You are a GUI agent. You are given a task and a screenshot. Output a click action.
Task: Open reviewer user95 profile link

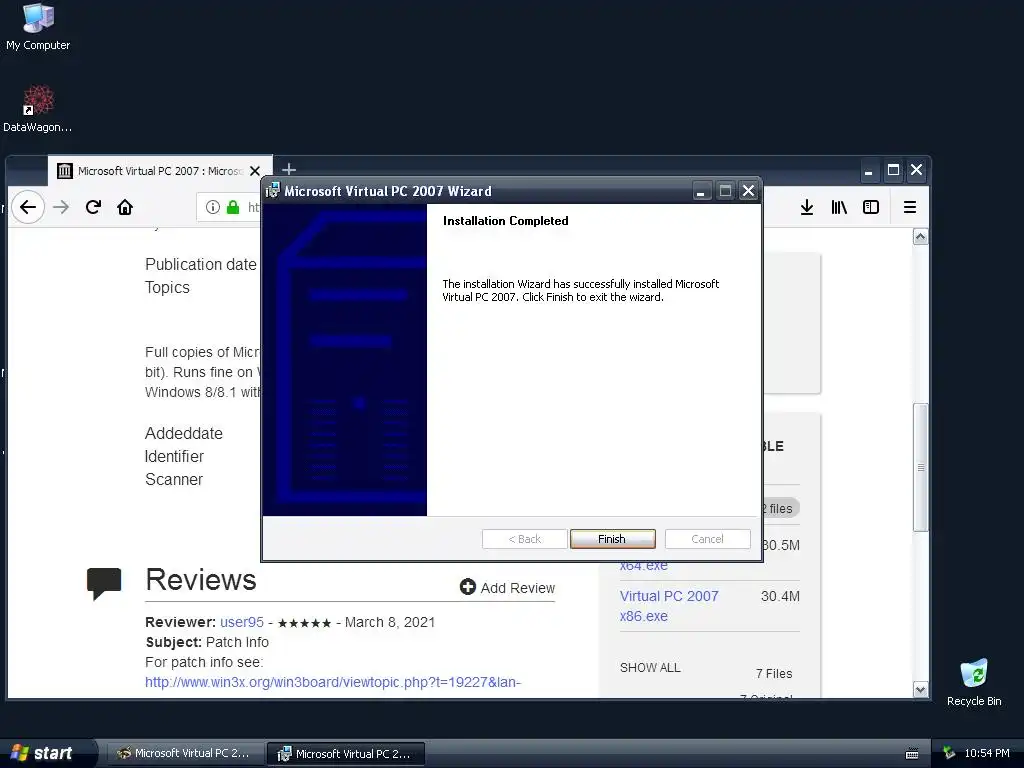(x=242, y=622)
